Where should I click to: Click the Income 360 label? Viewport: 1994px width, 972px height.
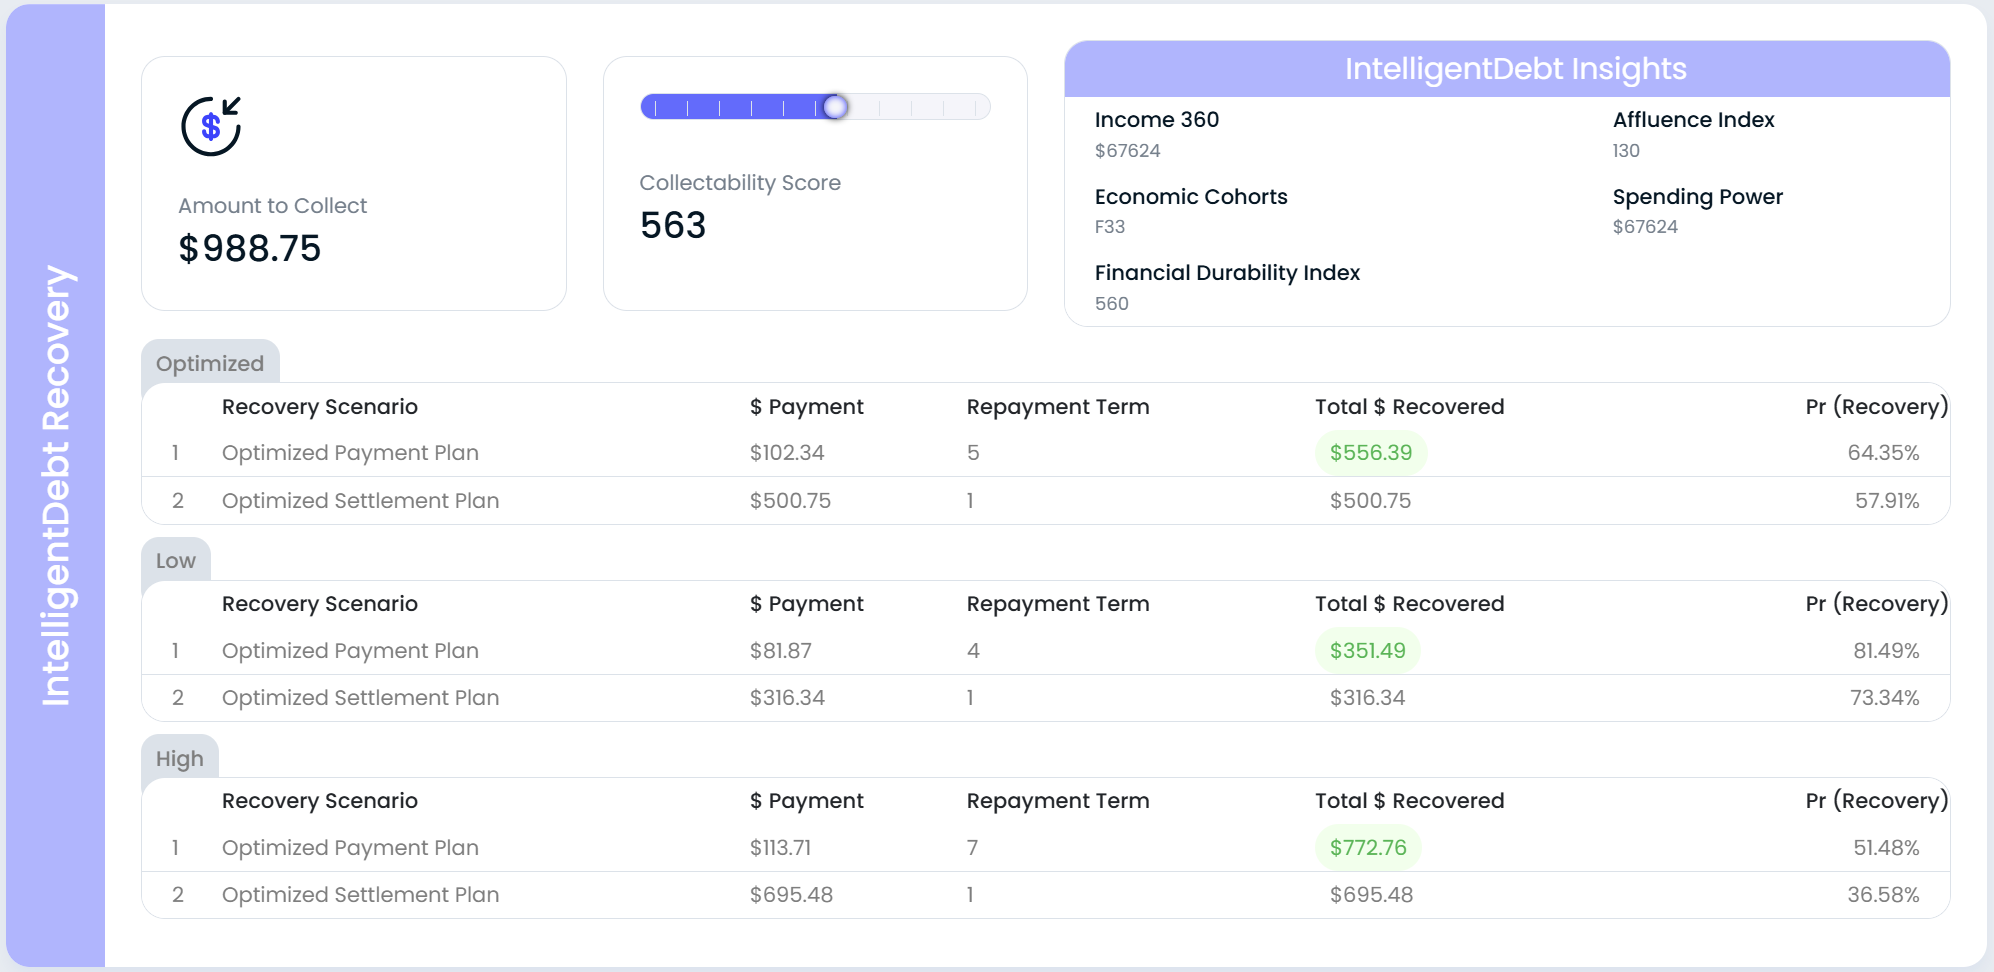click(1157, 120)
